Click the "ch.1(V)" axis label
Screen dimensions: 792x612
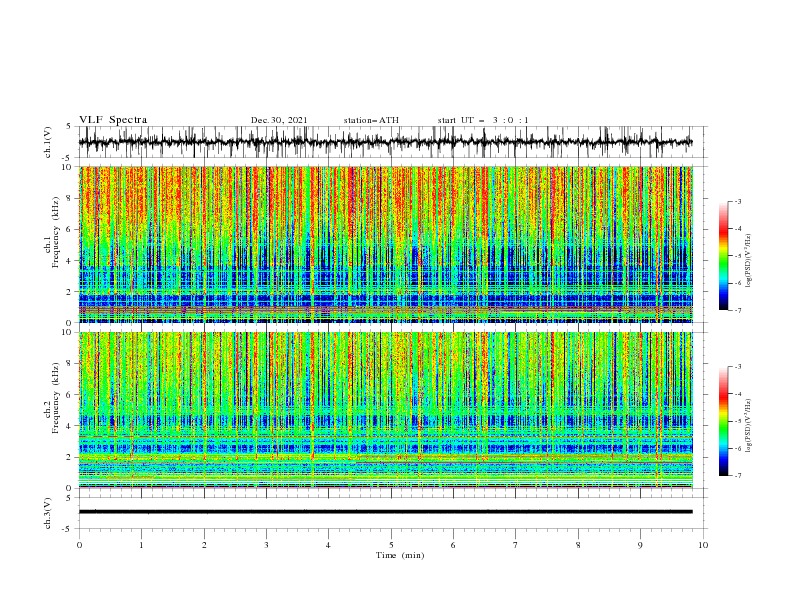coord(48,142)
